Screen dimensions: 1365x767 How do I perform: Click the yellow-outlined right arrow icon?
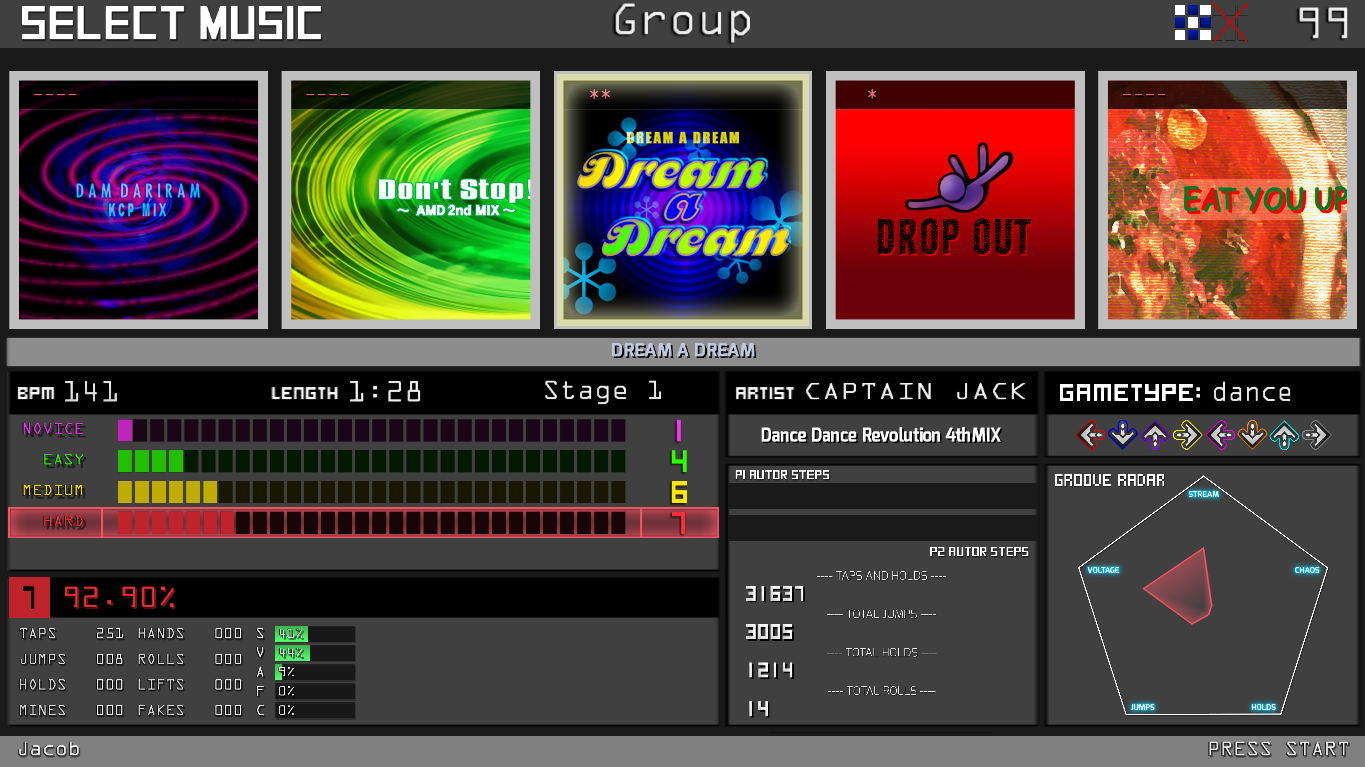1187,435
